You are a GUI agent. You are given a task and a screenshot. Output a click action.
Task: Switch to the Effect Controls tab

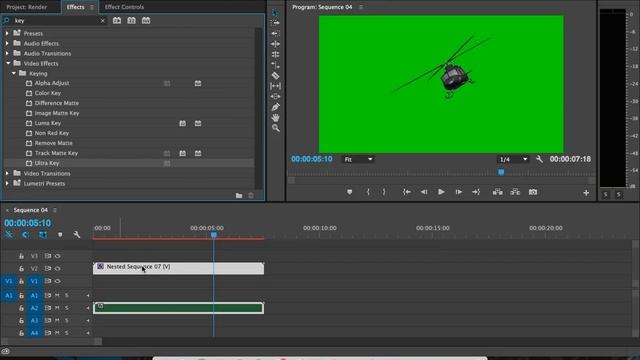(x=124, y=7)
